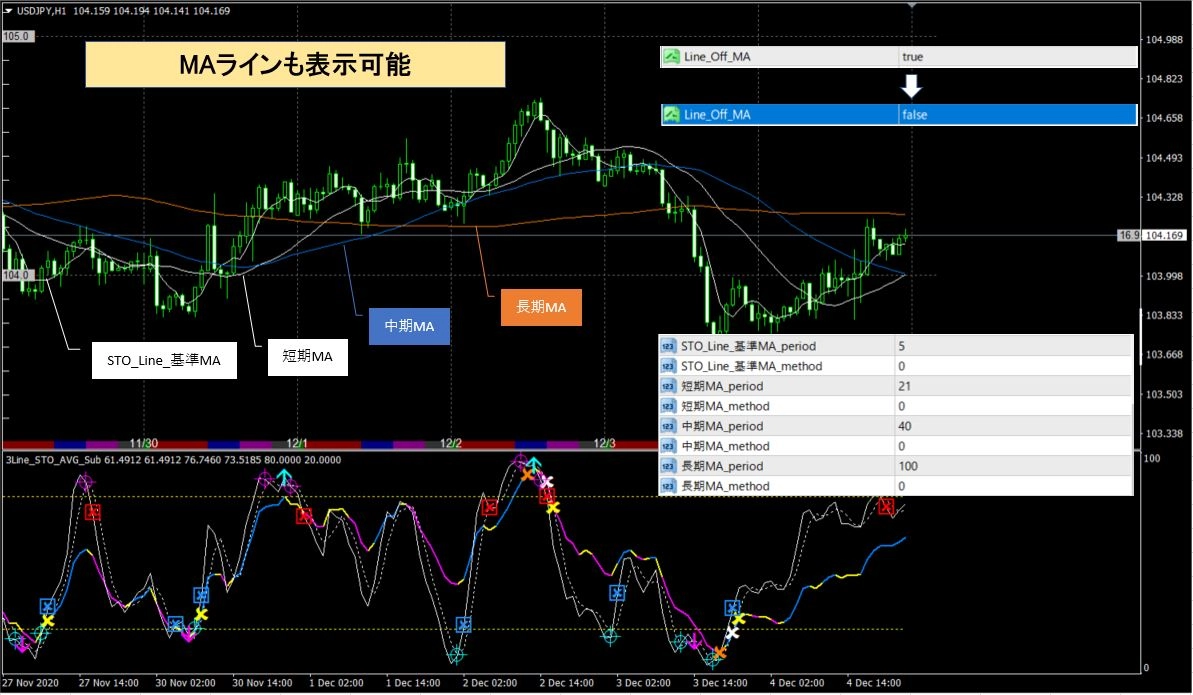
Task: Click the icon beside 中期MA_period
Action: (x=668, y=426)
